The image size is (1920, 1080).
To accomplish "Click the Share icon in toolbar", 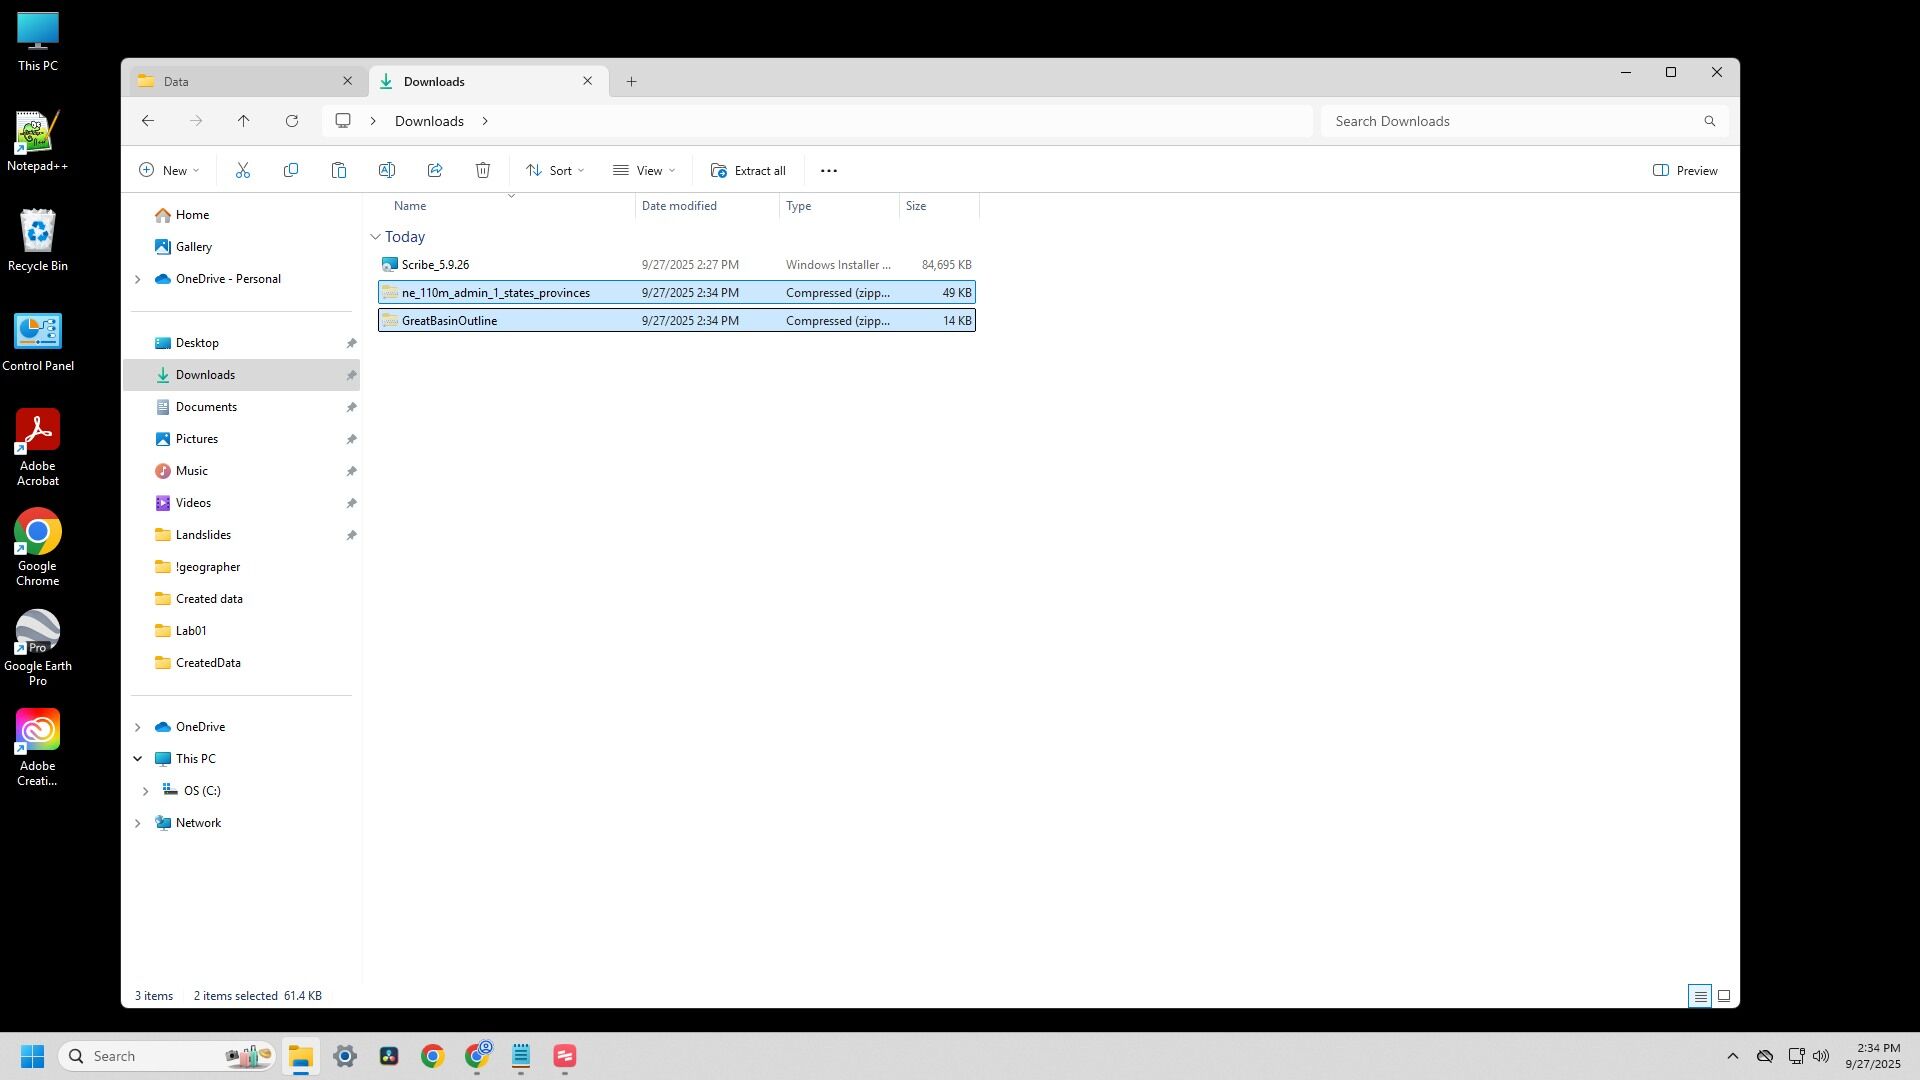I will click(x=435, y=171).
